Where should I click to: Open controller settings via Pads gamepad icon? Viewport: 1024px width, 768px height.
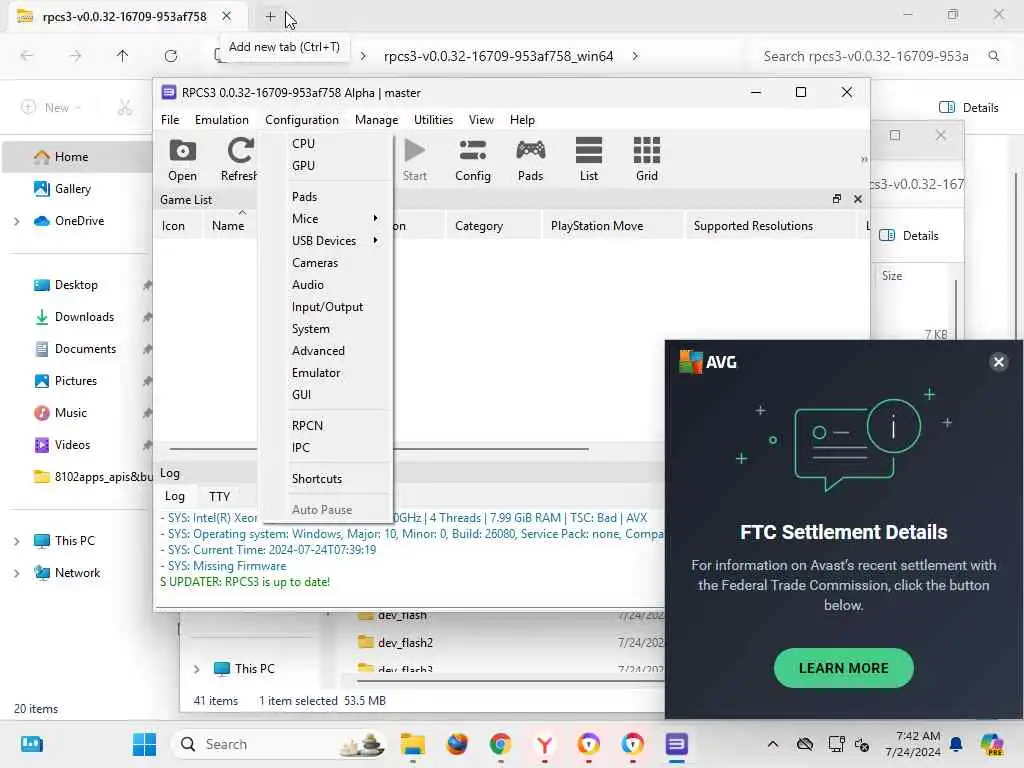(530, 159)
